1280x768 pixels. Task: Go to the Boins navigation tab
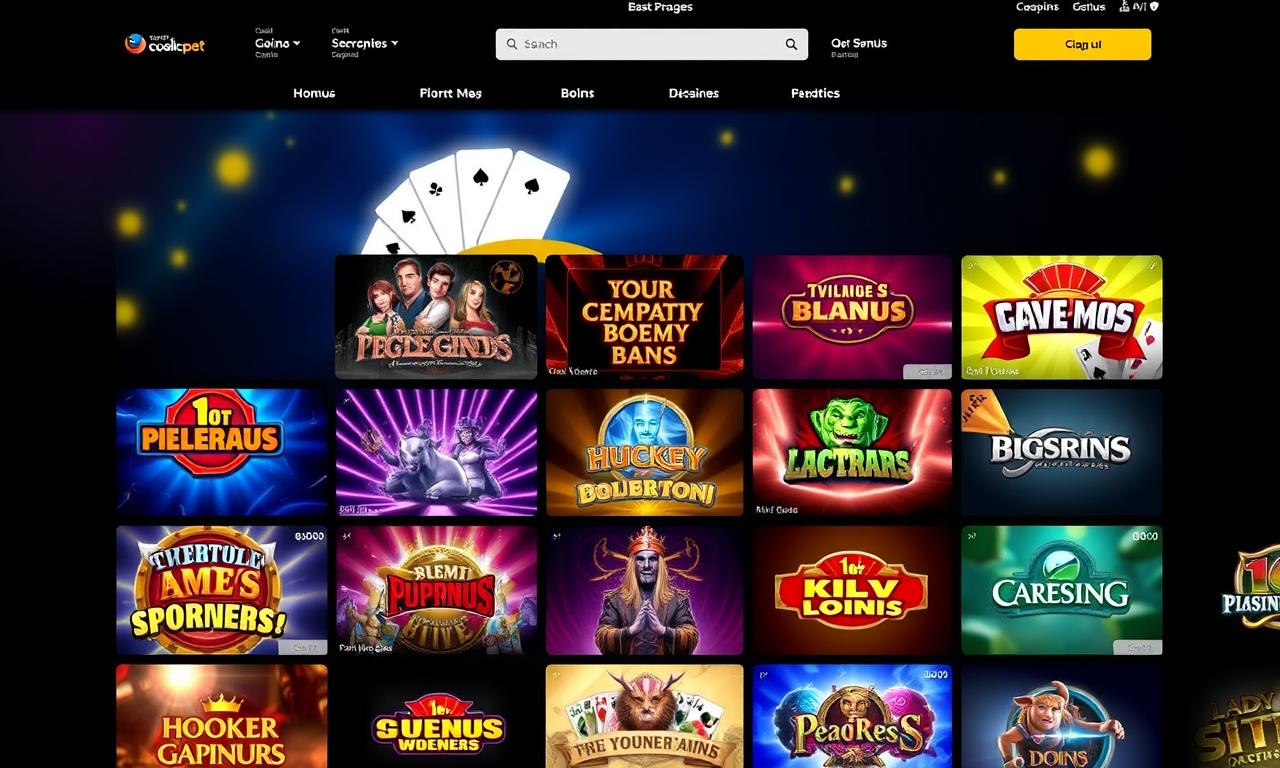point(578,93)
